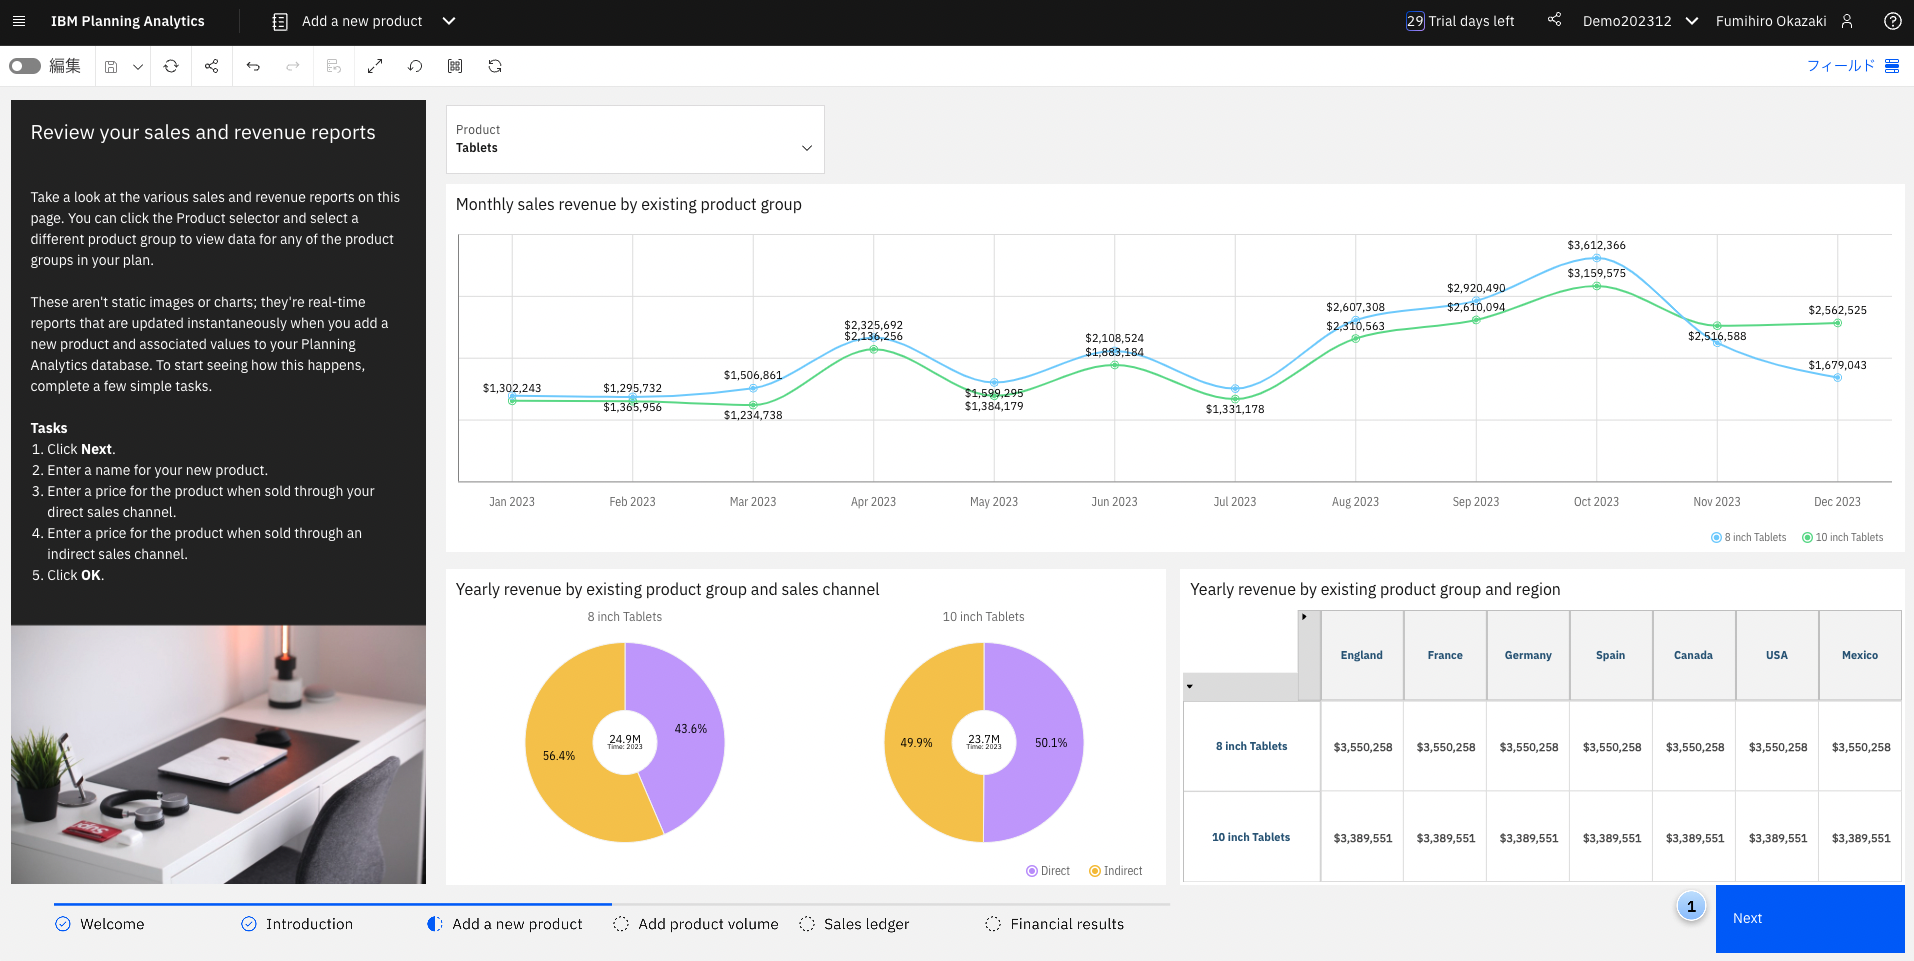This screenshot has width=1914, height=961.
Task: Click the save icon in the toolbar
Action: pyautogui.click(x=111, y=67)
